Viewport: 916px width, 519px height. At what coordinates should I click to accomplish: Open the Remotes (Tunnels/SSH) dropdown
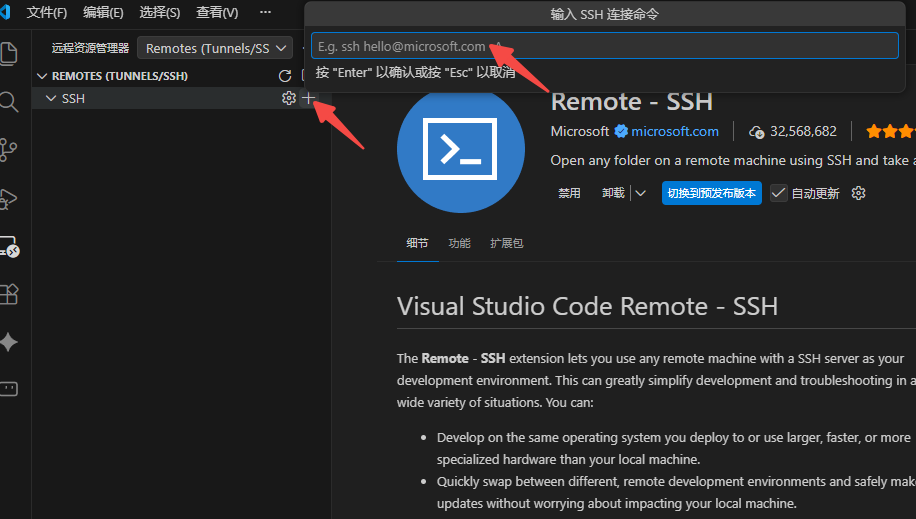tap(215, 48)
